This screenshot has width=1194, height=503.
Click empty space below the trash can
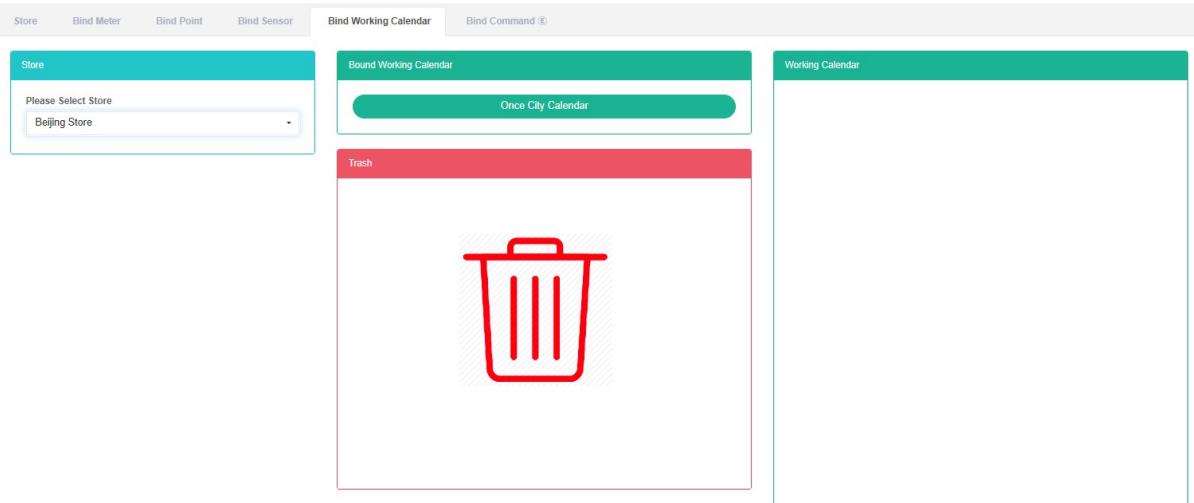pos(544,440)
